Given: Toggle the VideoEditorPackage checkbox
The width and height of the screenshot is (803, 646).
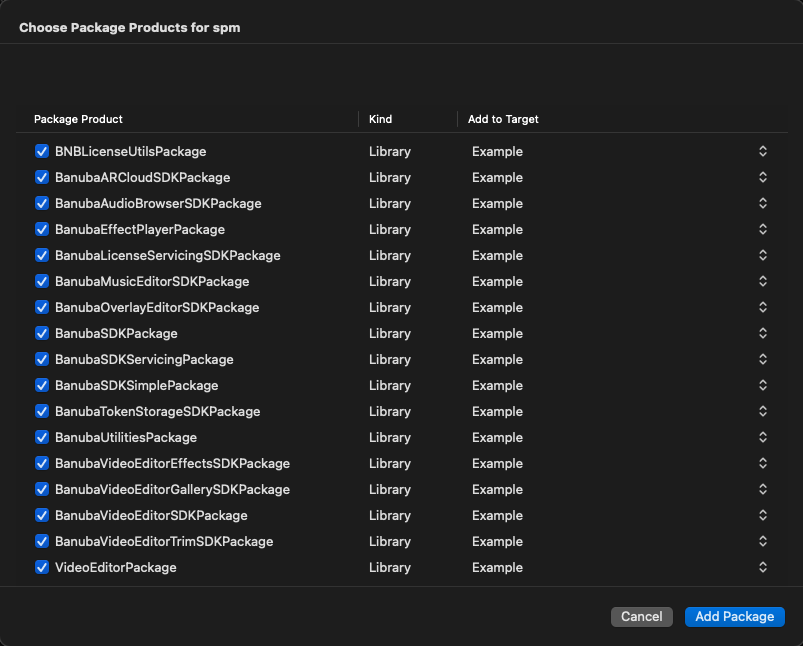Looking at the screenshot, I should click(x=42, y=567).
